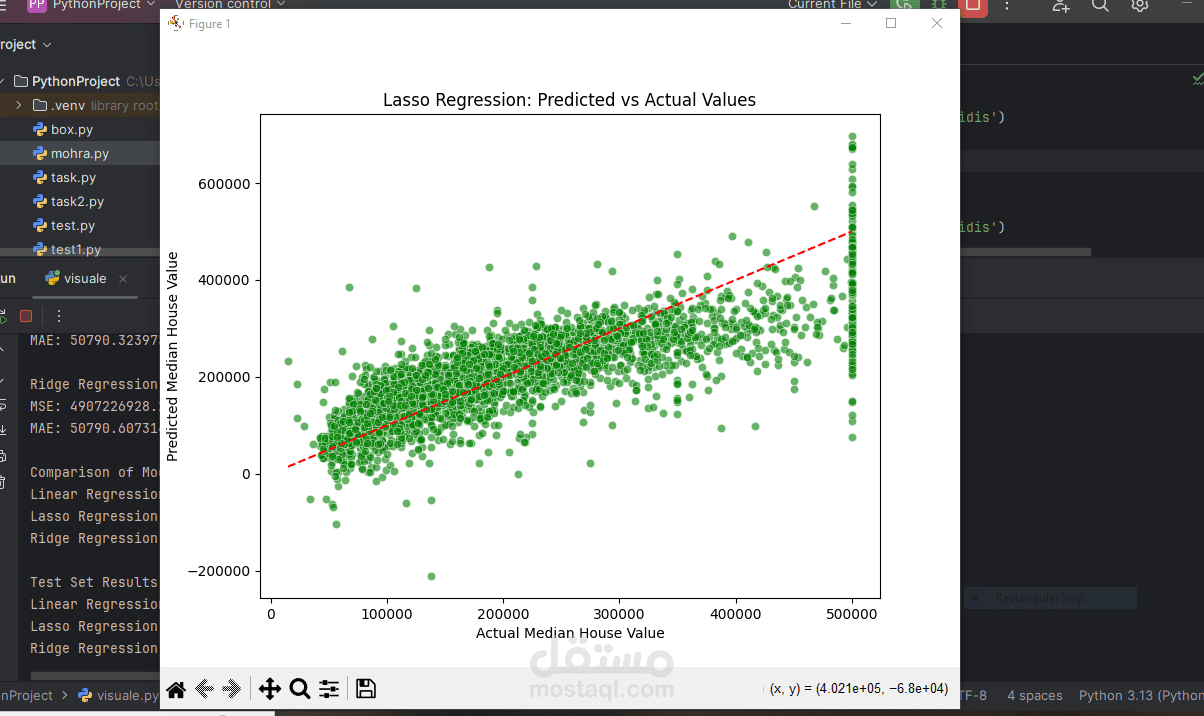Minimize the Figure 1 window
Image resolution: width=1204 pixels, height=716 pixels.
(846, 23)
